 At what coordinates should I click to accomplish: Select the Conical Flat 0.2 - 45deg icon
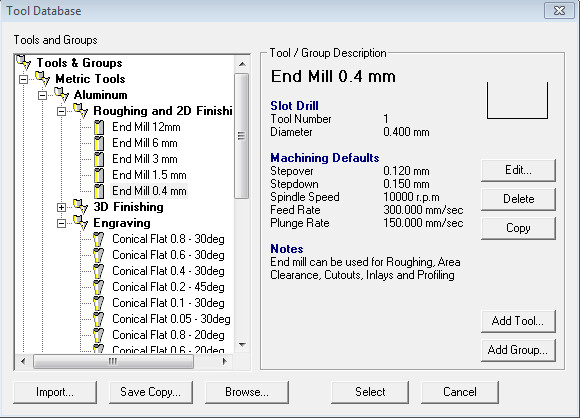[x=99, y=287]
